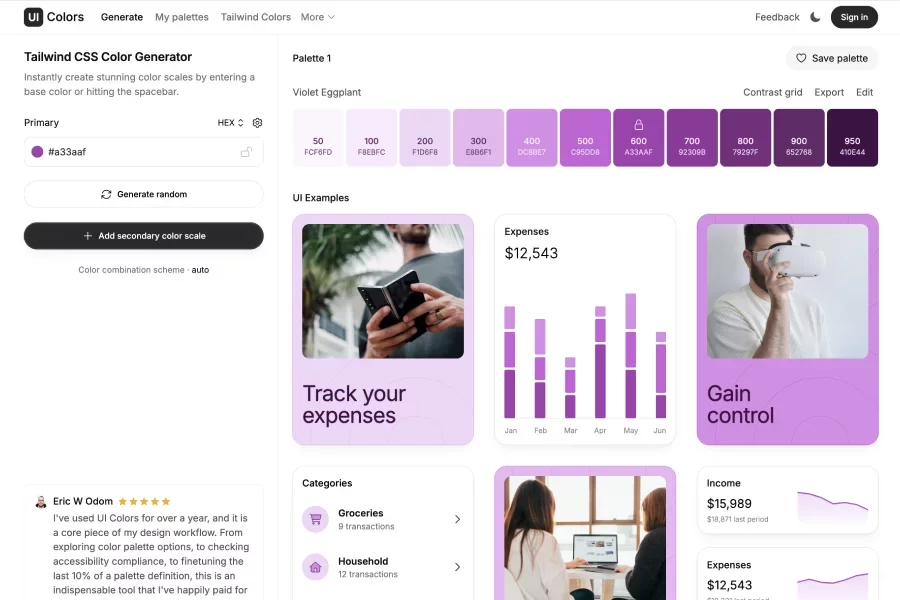Click the Groceries cart icon
The width and height of the screenshot is (900, 600).
[x=316, y=519]
